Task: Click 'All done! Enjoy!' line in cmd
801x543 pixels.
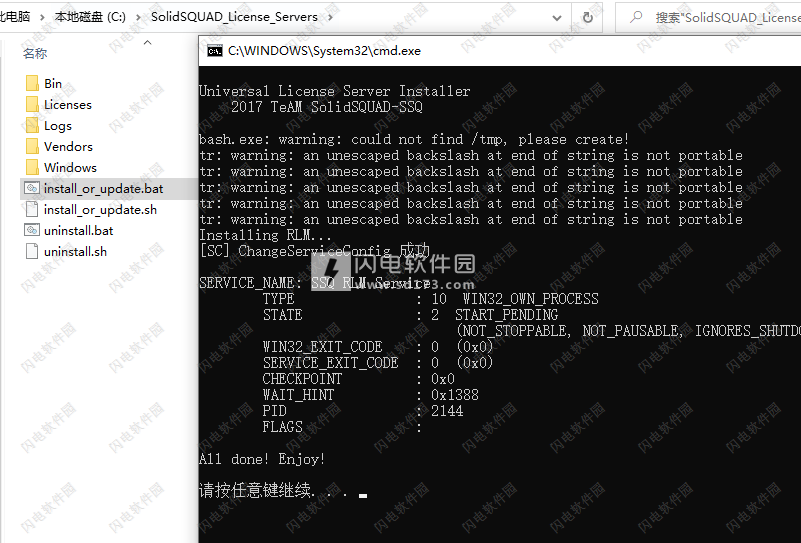Action: [262, 459]
